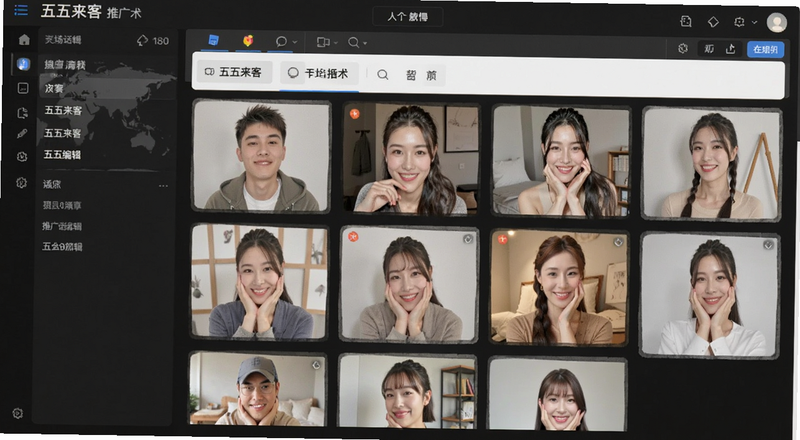Select the blue shield sidebar icon
The width and height of the screenshot is (800, 440).
pos(23,64)
